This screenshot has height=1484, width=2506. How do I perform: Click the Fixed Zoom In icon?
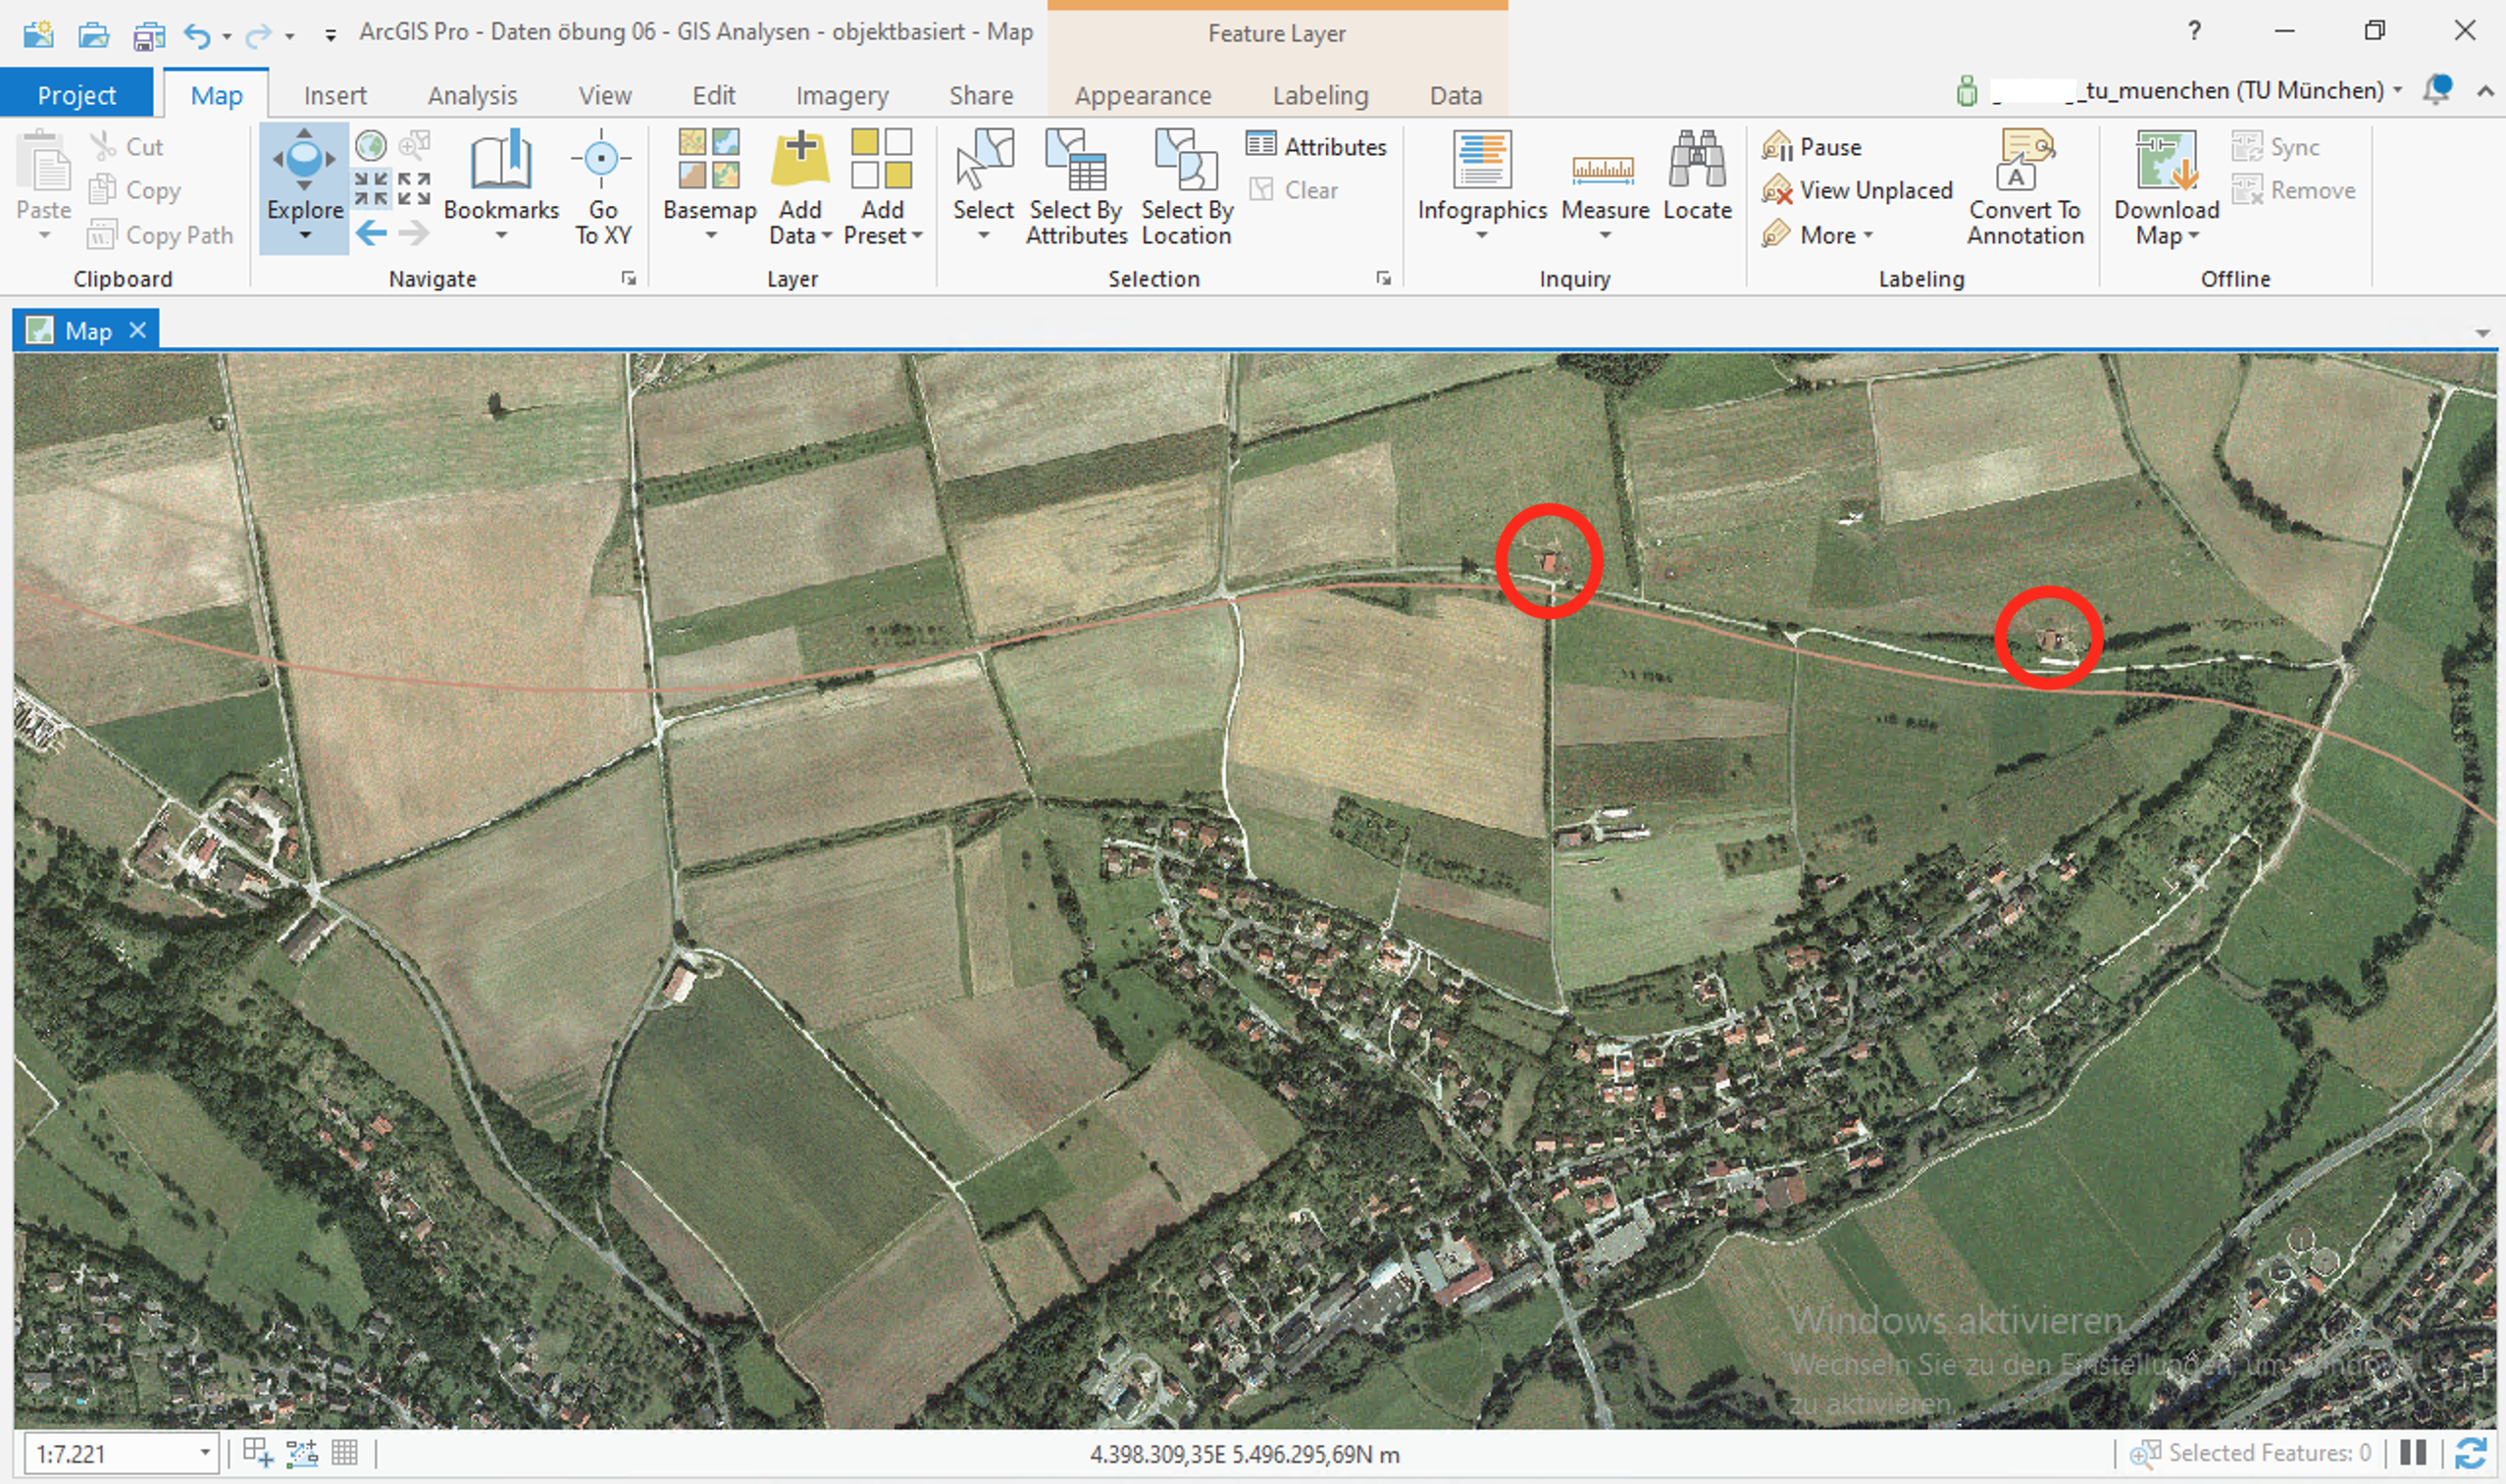click(x=371, y=188)
